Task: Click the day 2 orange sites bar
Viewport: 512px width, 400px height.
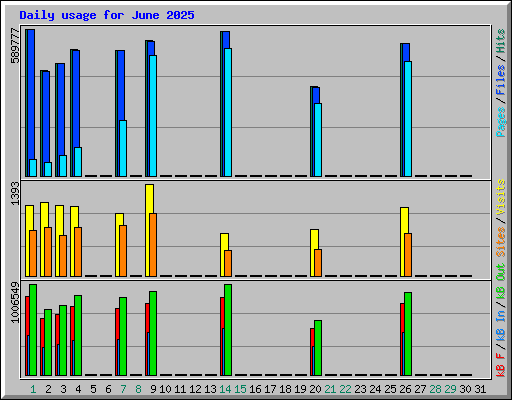Action: (48, 252)
